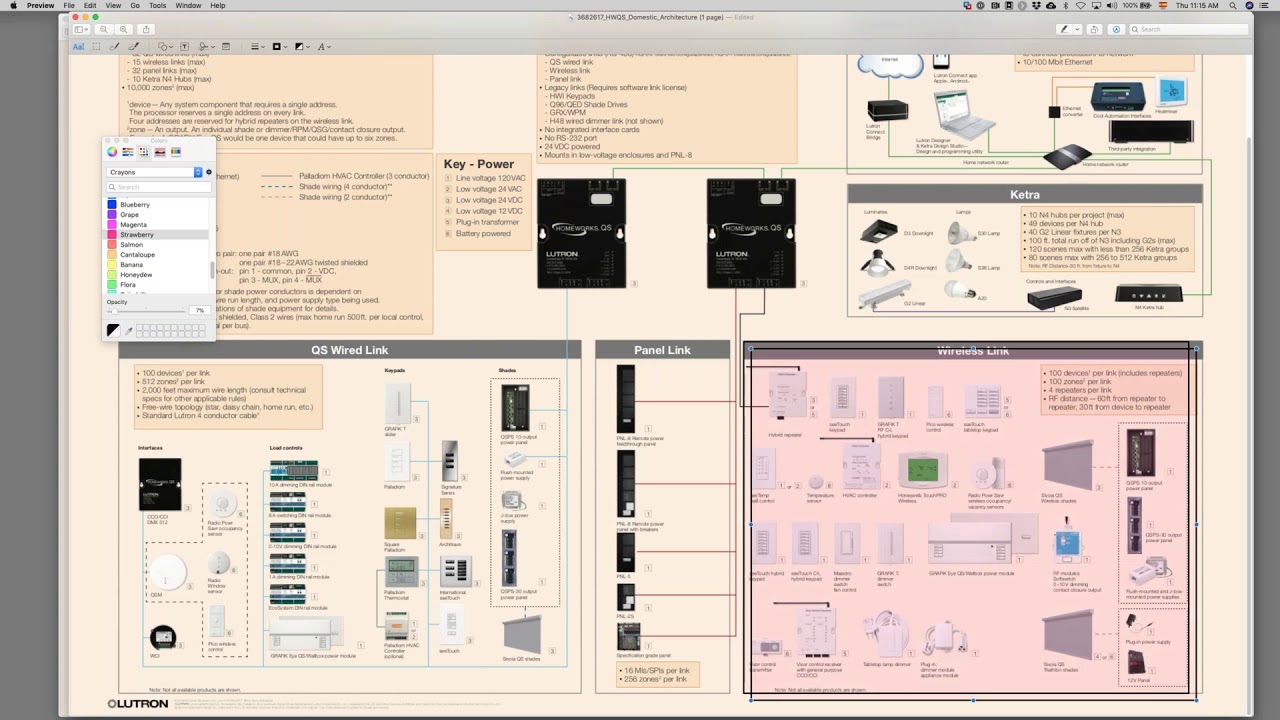Open Siri from menu bar
Screen dimensions: 1280x720
tap(1249, 5)
